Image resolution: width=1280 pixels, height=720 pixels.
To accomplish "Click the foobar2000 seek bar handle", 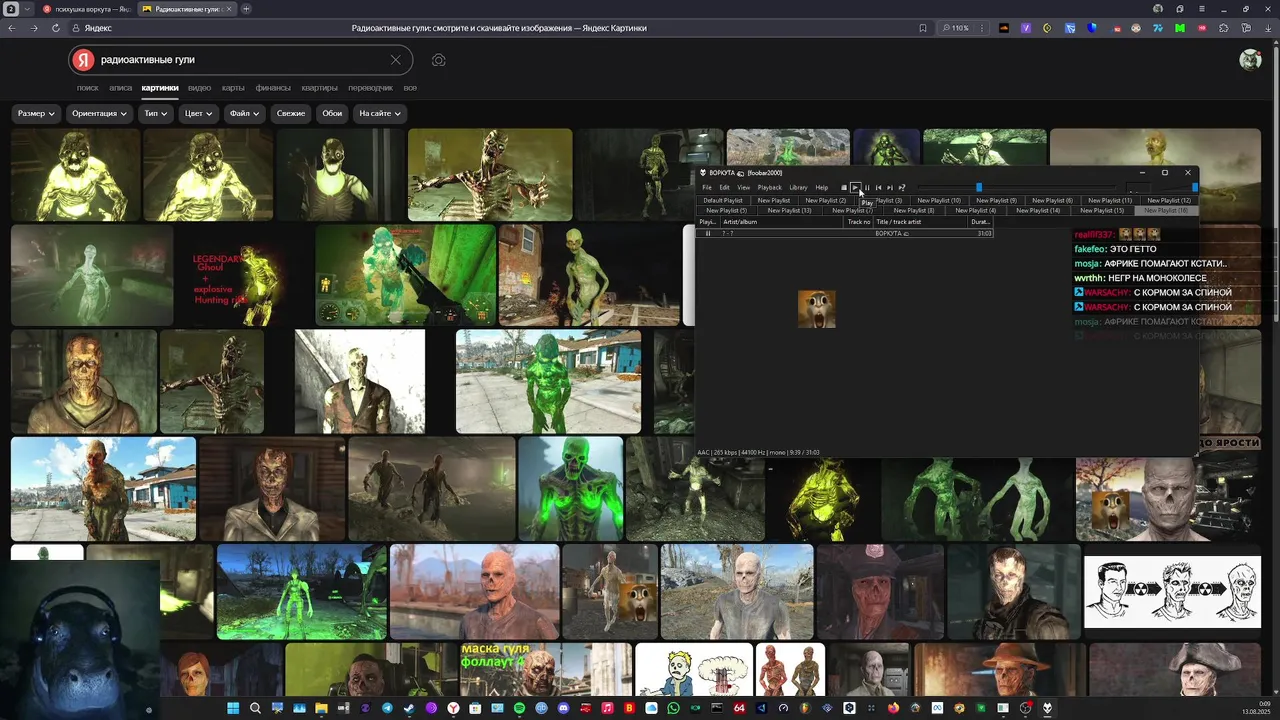I will click(x=979, y=187).
